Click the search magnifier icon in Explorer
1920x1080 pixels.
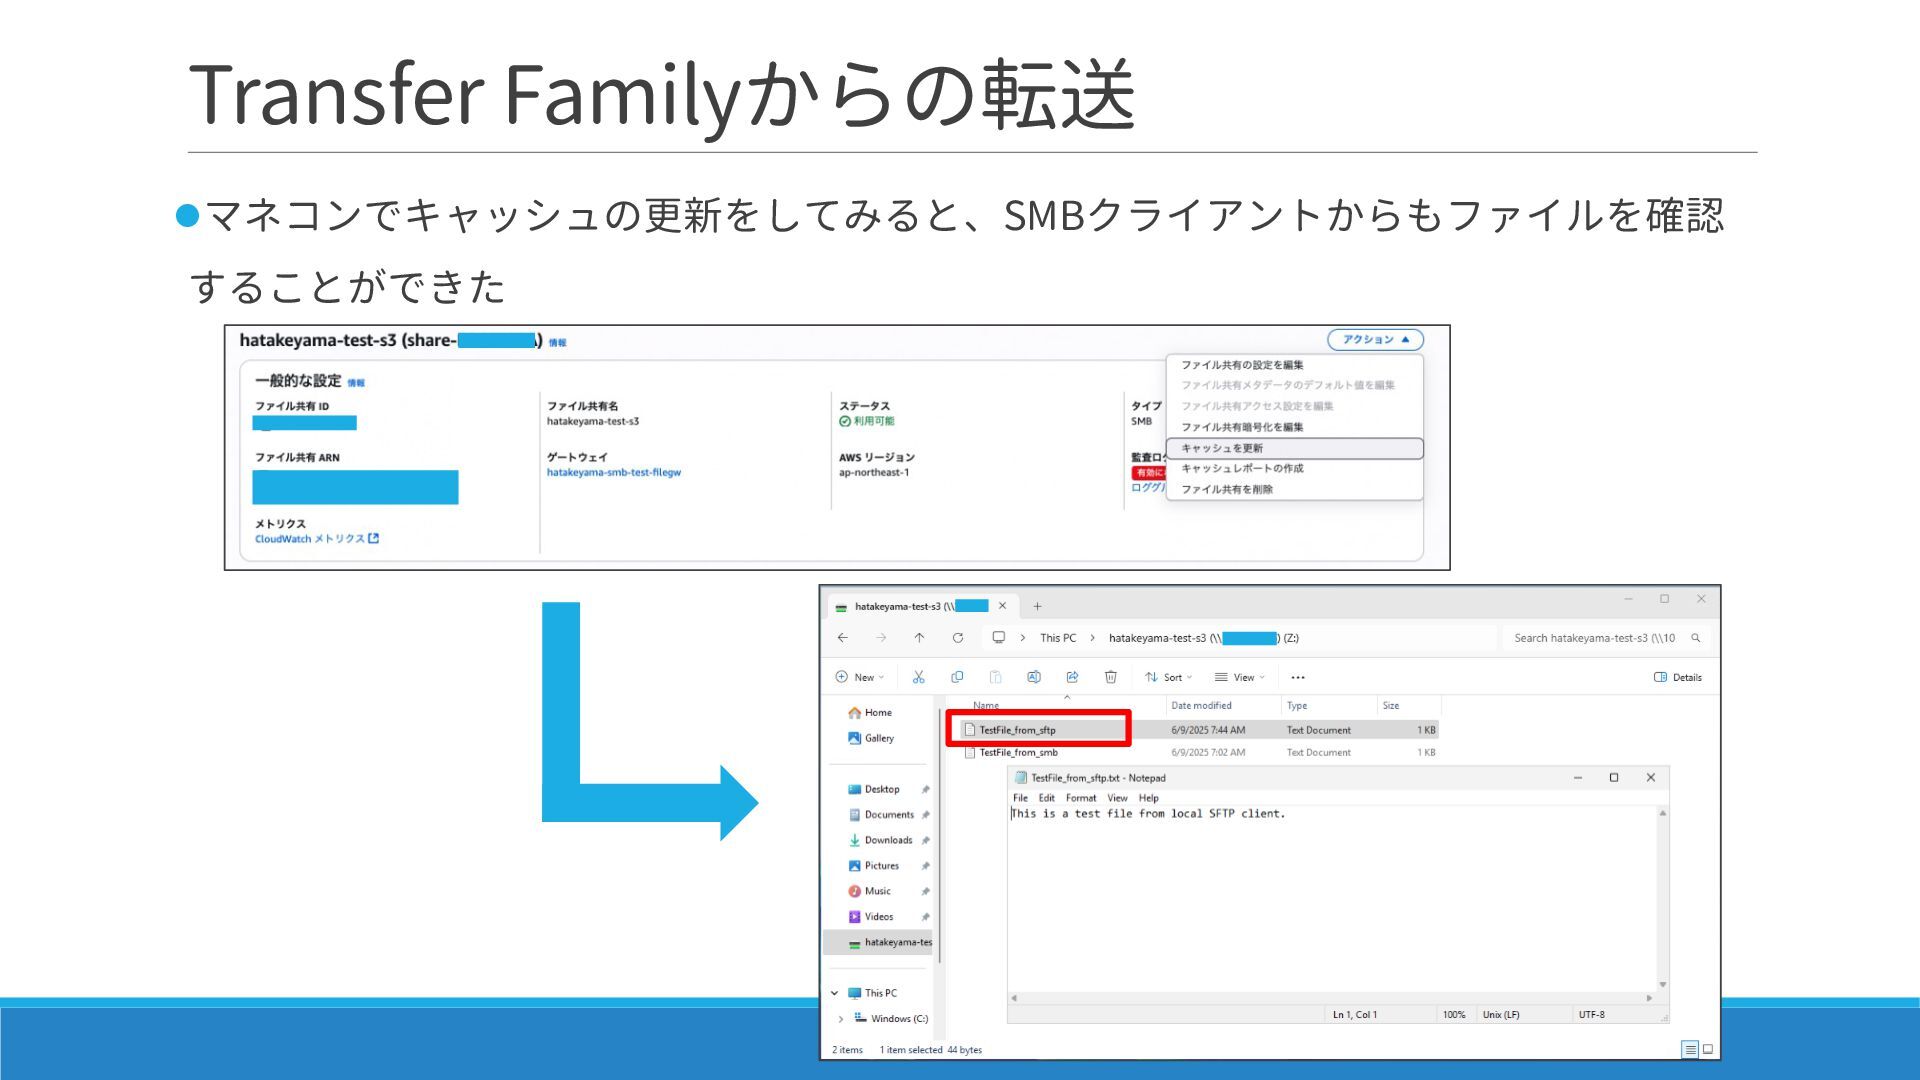(1696, 638)
